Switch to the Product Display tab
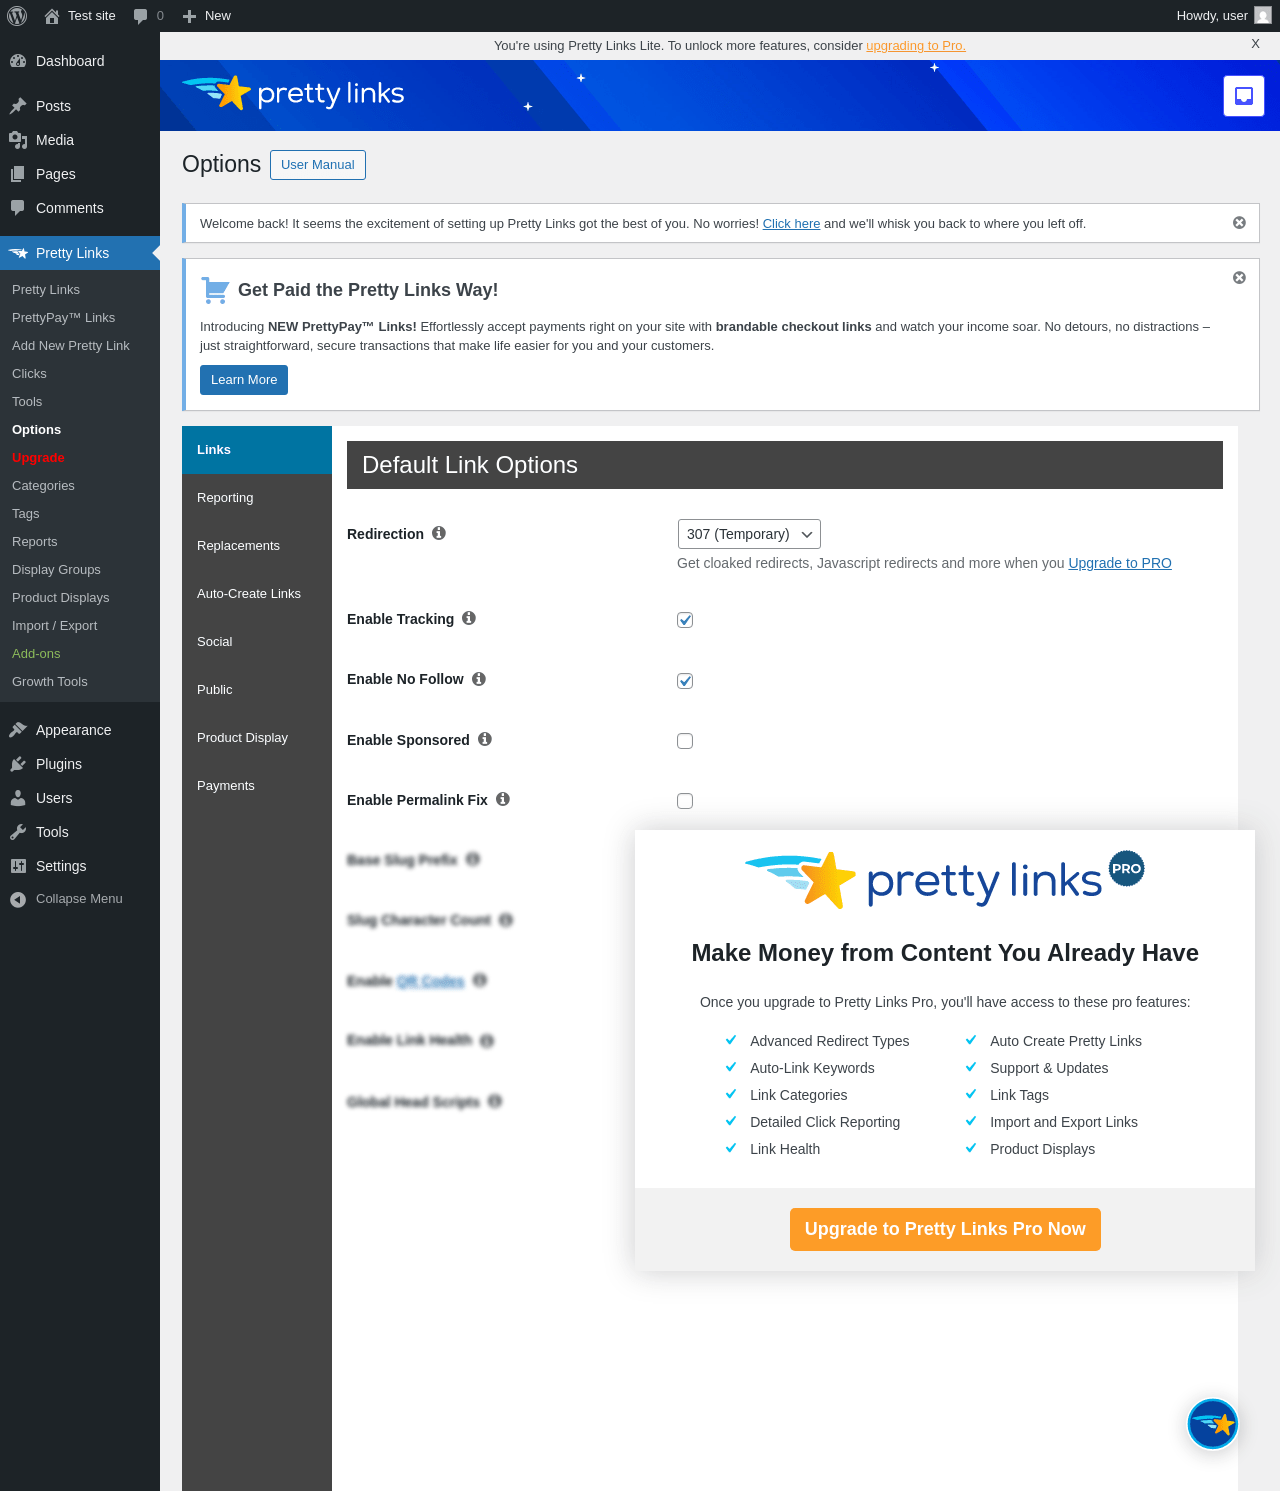This screenshot has height=1491, width=1280. pos(257,738)
